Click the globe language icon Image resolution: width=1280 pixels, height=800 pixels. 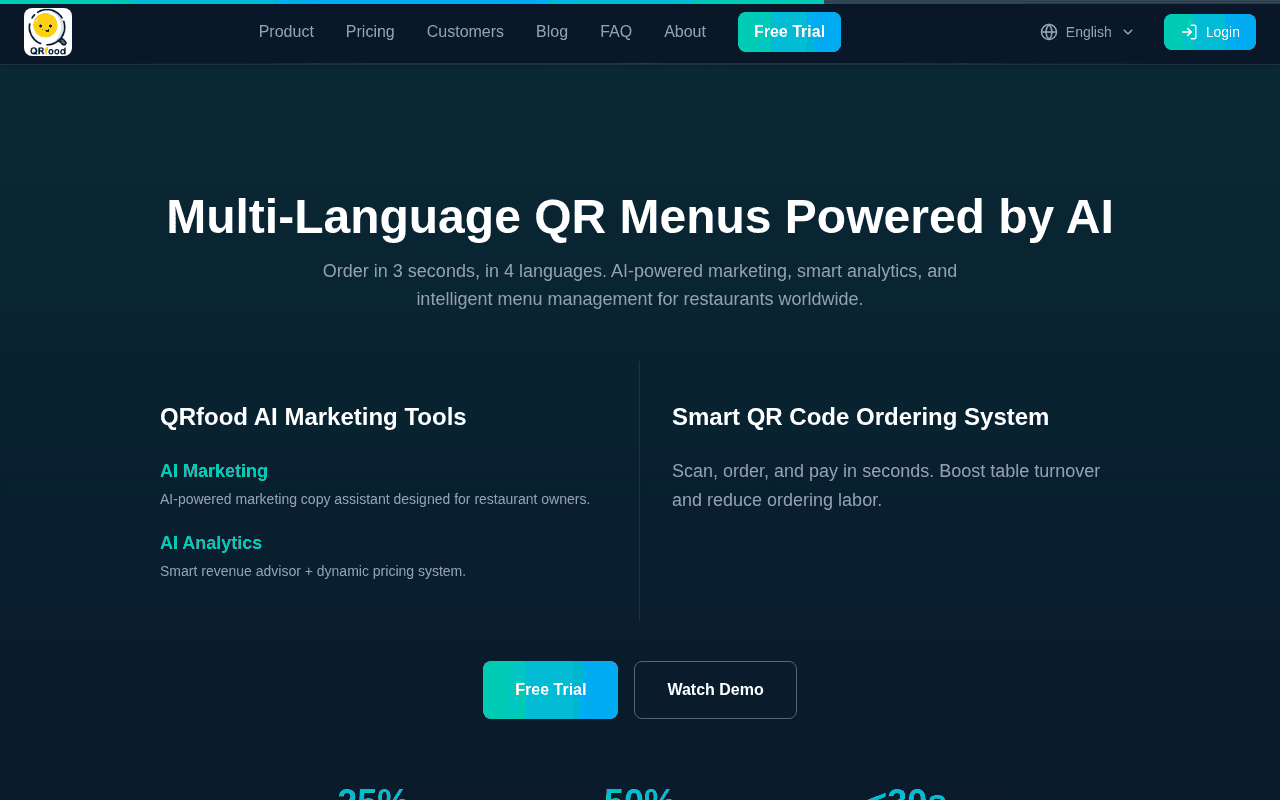tap(1049, 32)
